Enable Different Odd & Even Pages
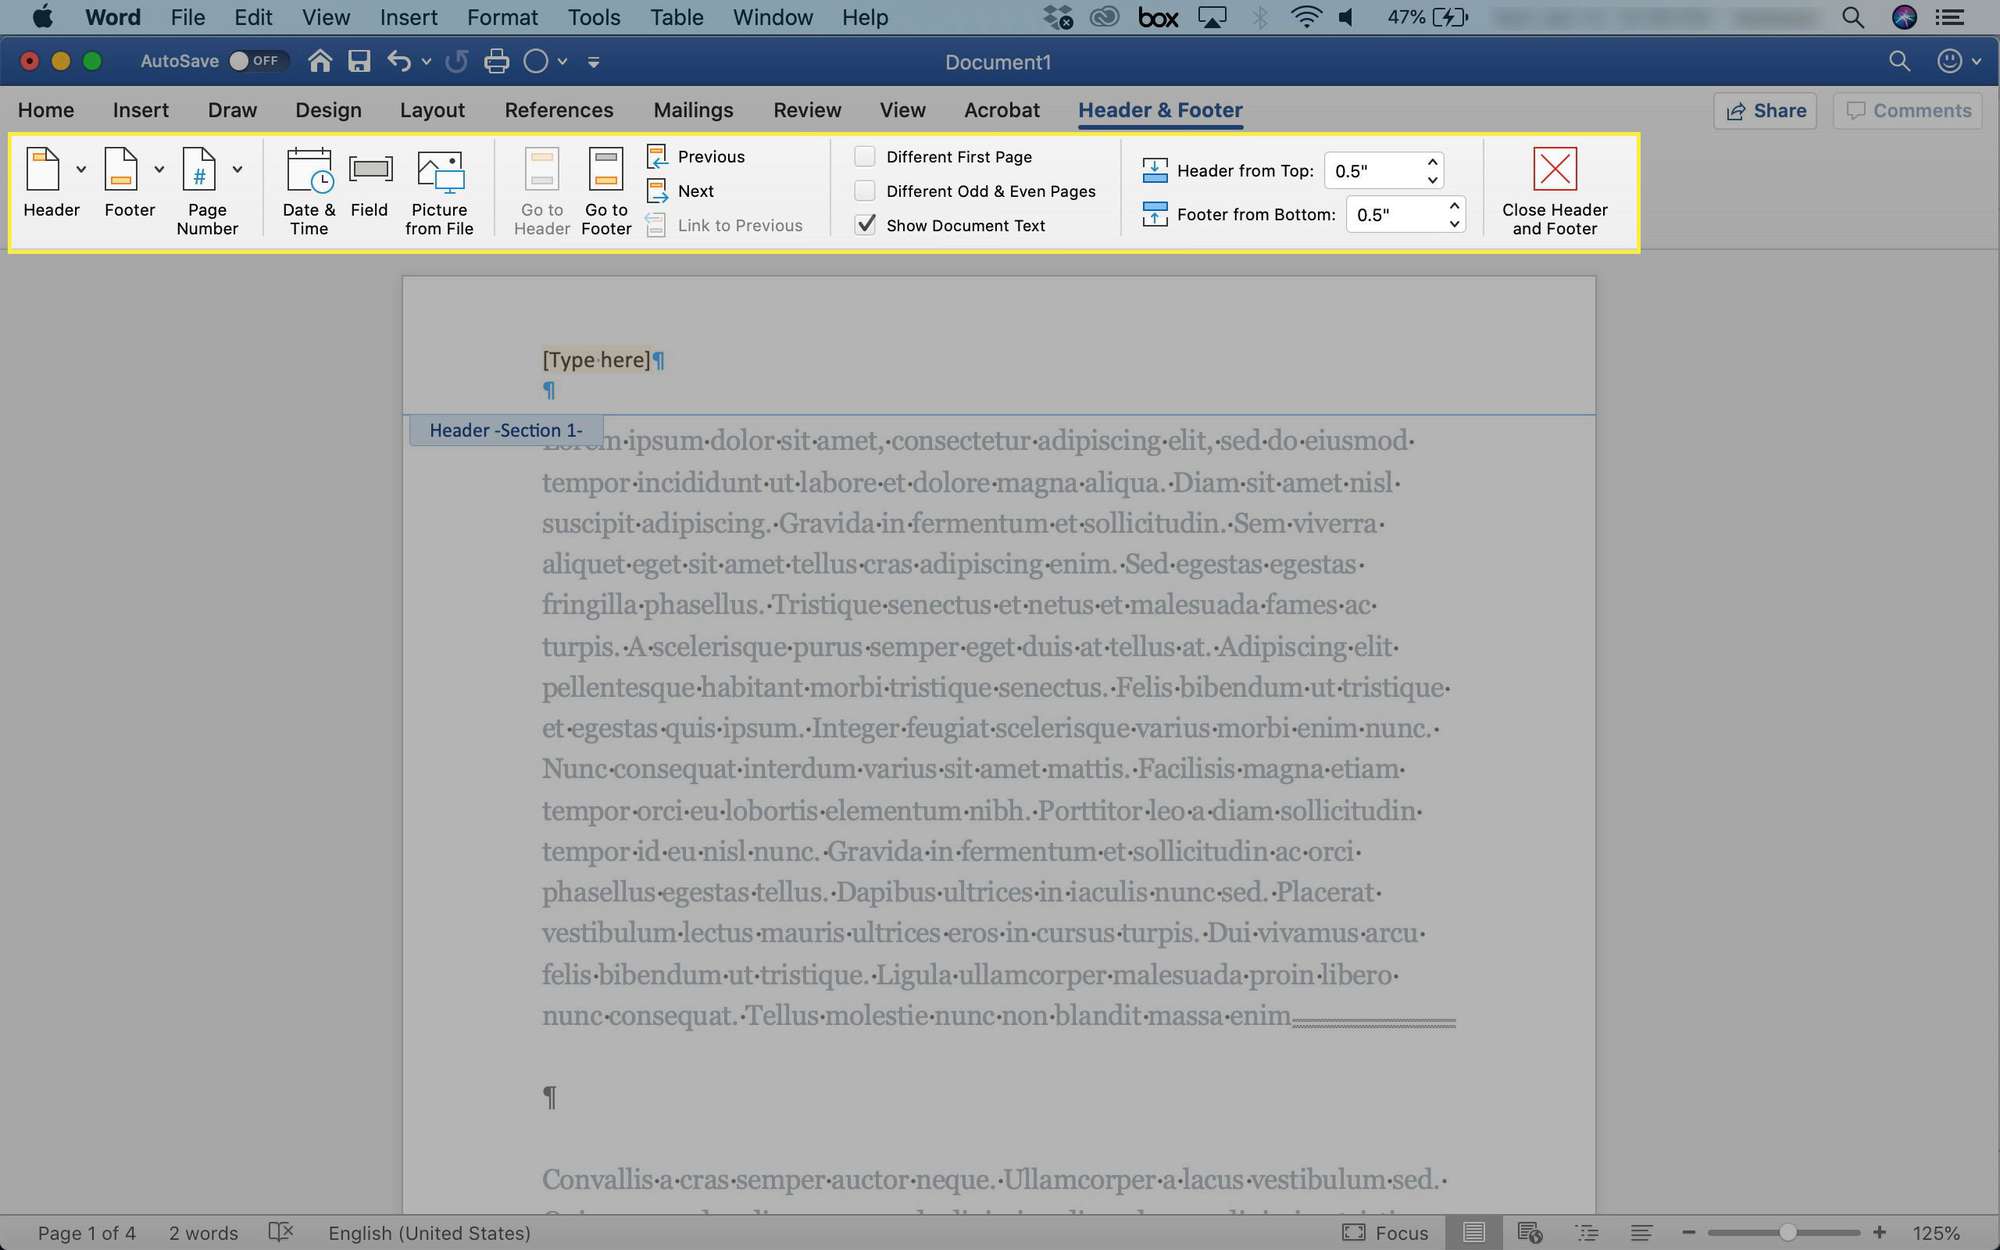Screen dimensions: 2000x1250 tap(865, 192)
